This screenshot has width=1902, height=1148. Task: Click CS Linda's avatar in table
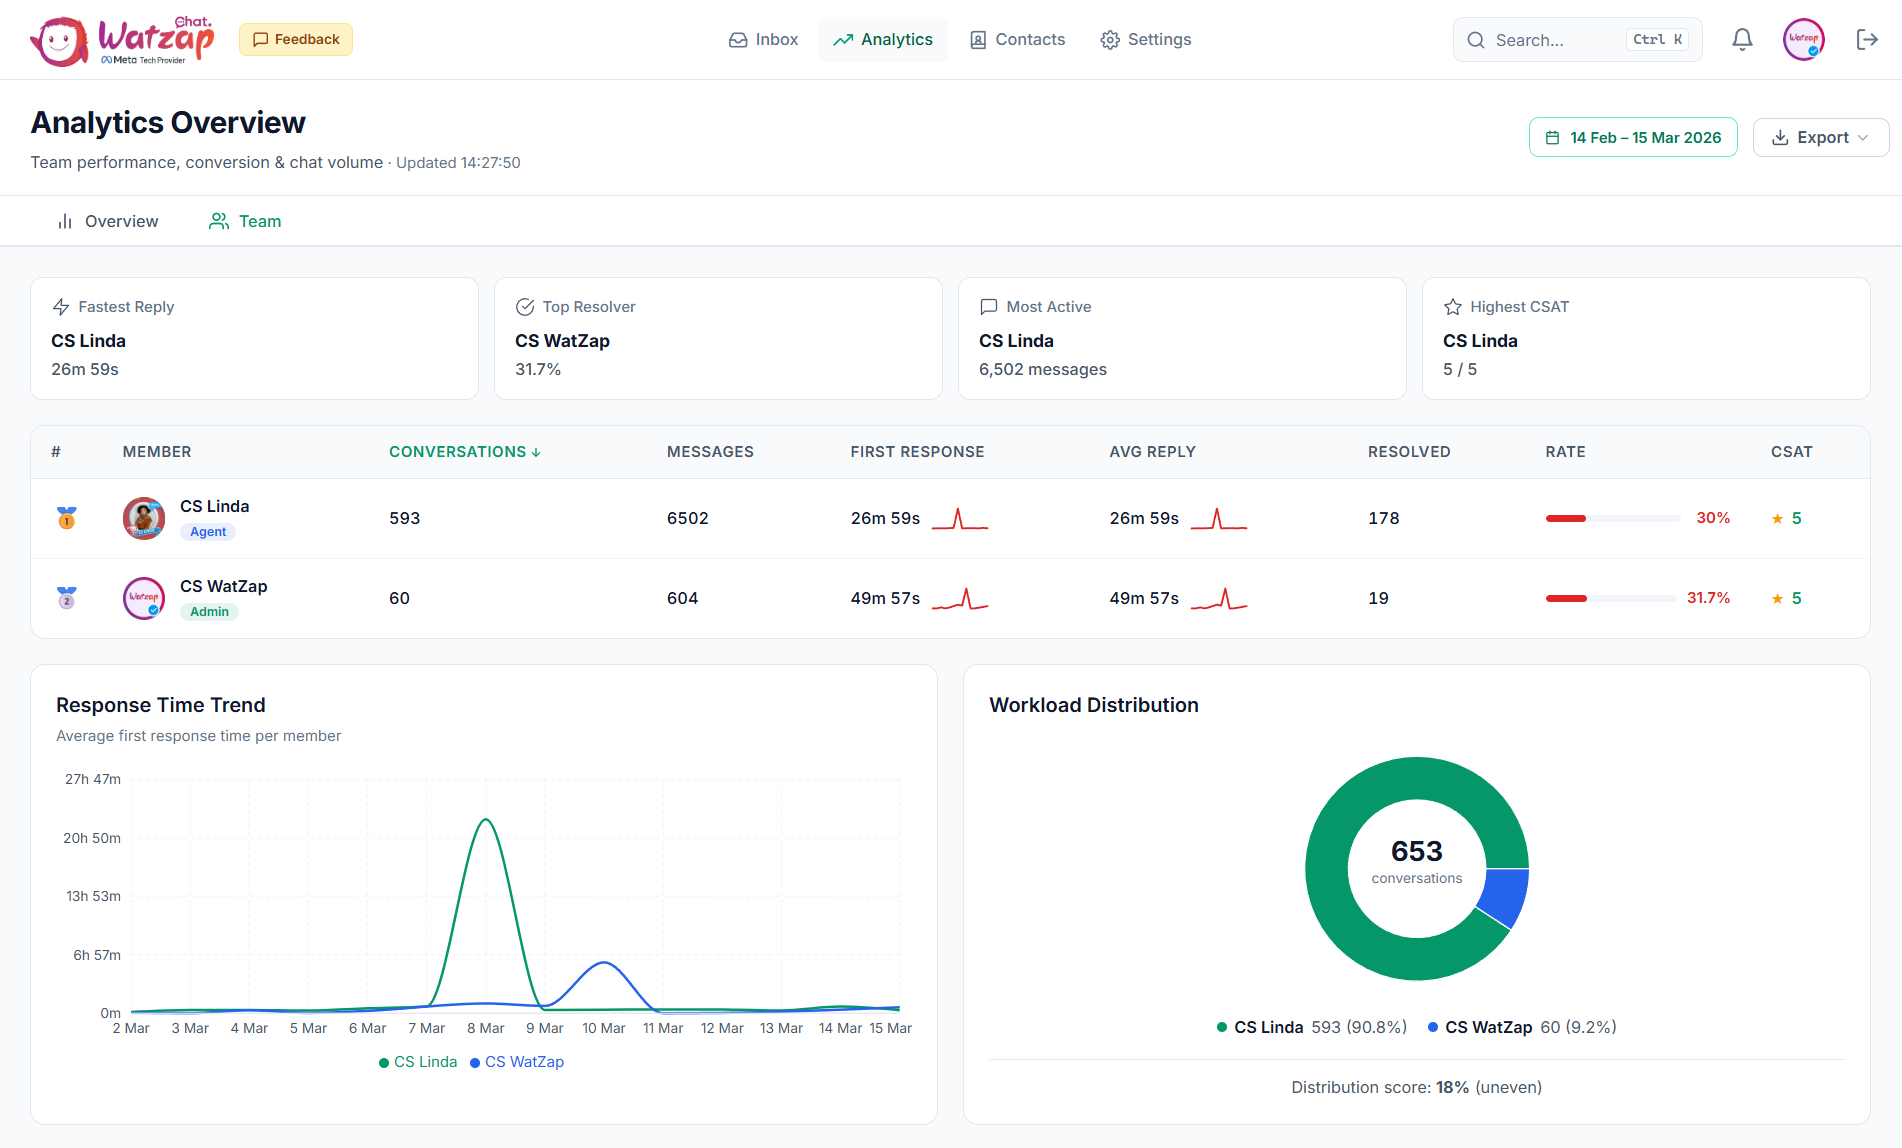[x=144, y=518]
